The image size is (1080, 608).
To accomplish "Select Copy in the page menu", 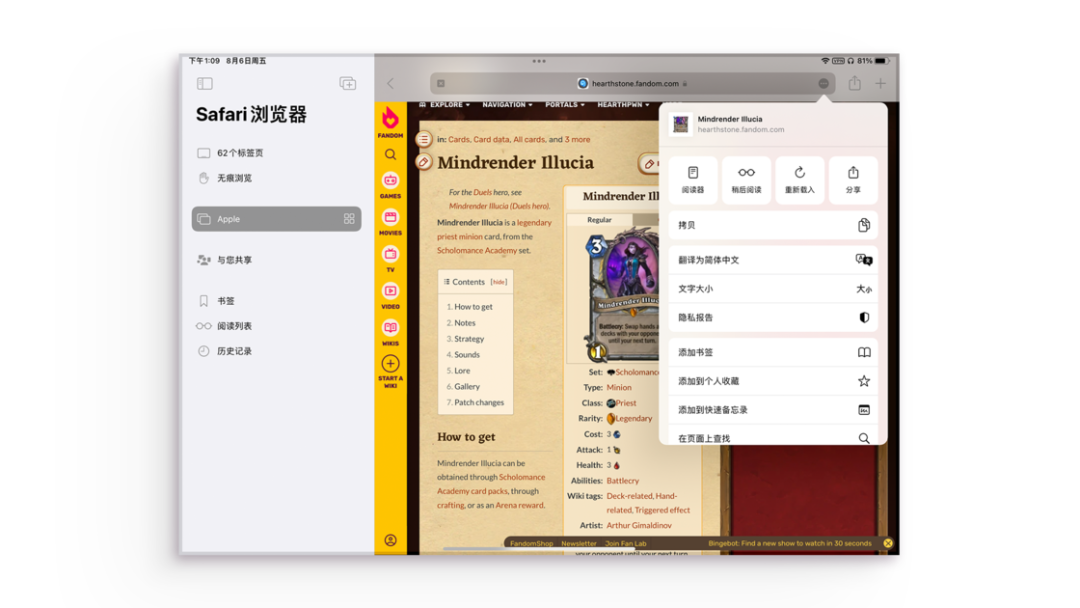I will coord(773,225).
